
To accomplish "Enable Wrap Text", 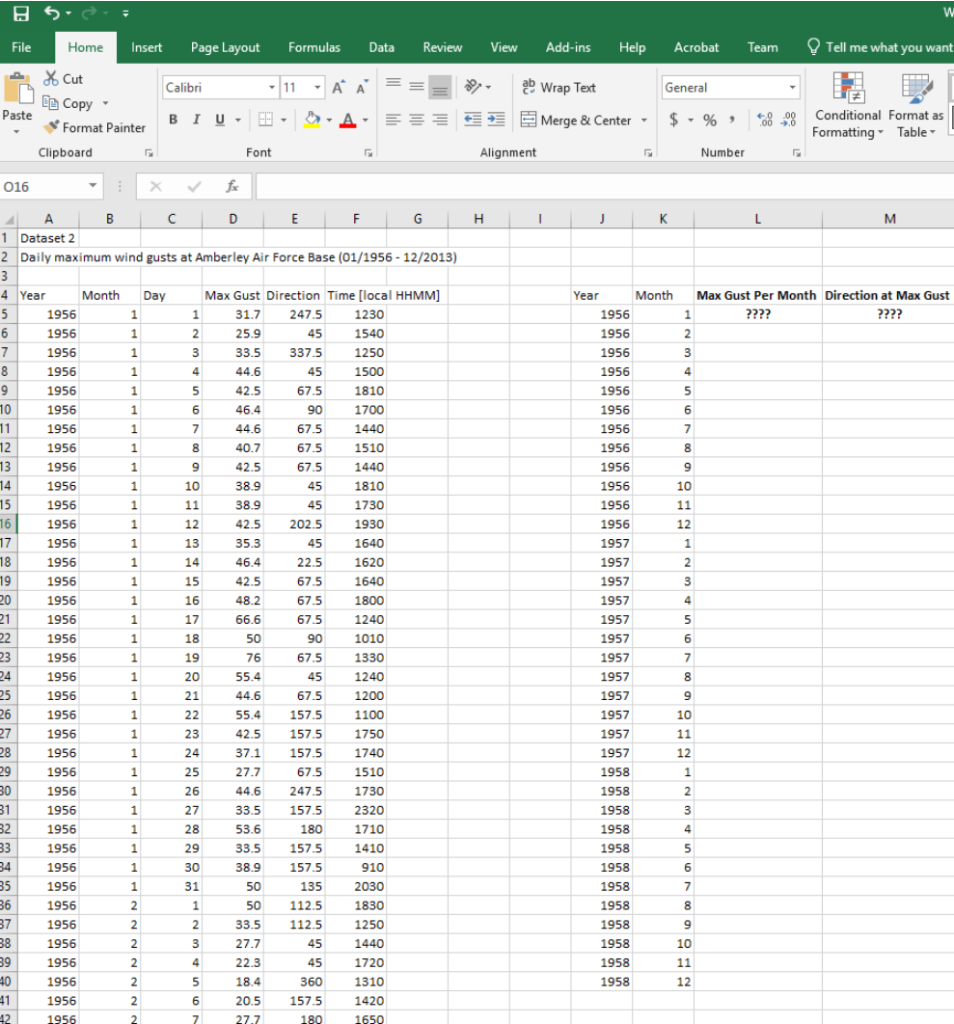I will [559, 87].
